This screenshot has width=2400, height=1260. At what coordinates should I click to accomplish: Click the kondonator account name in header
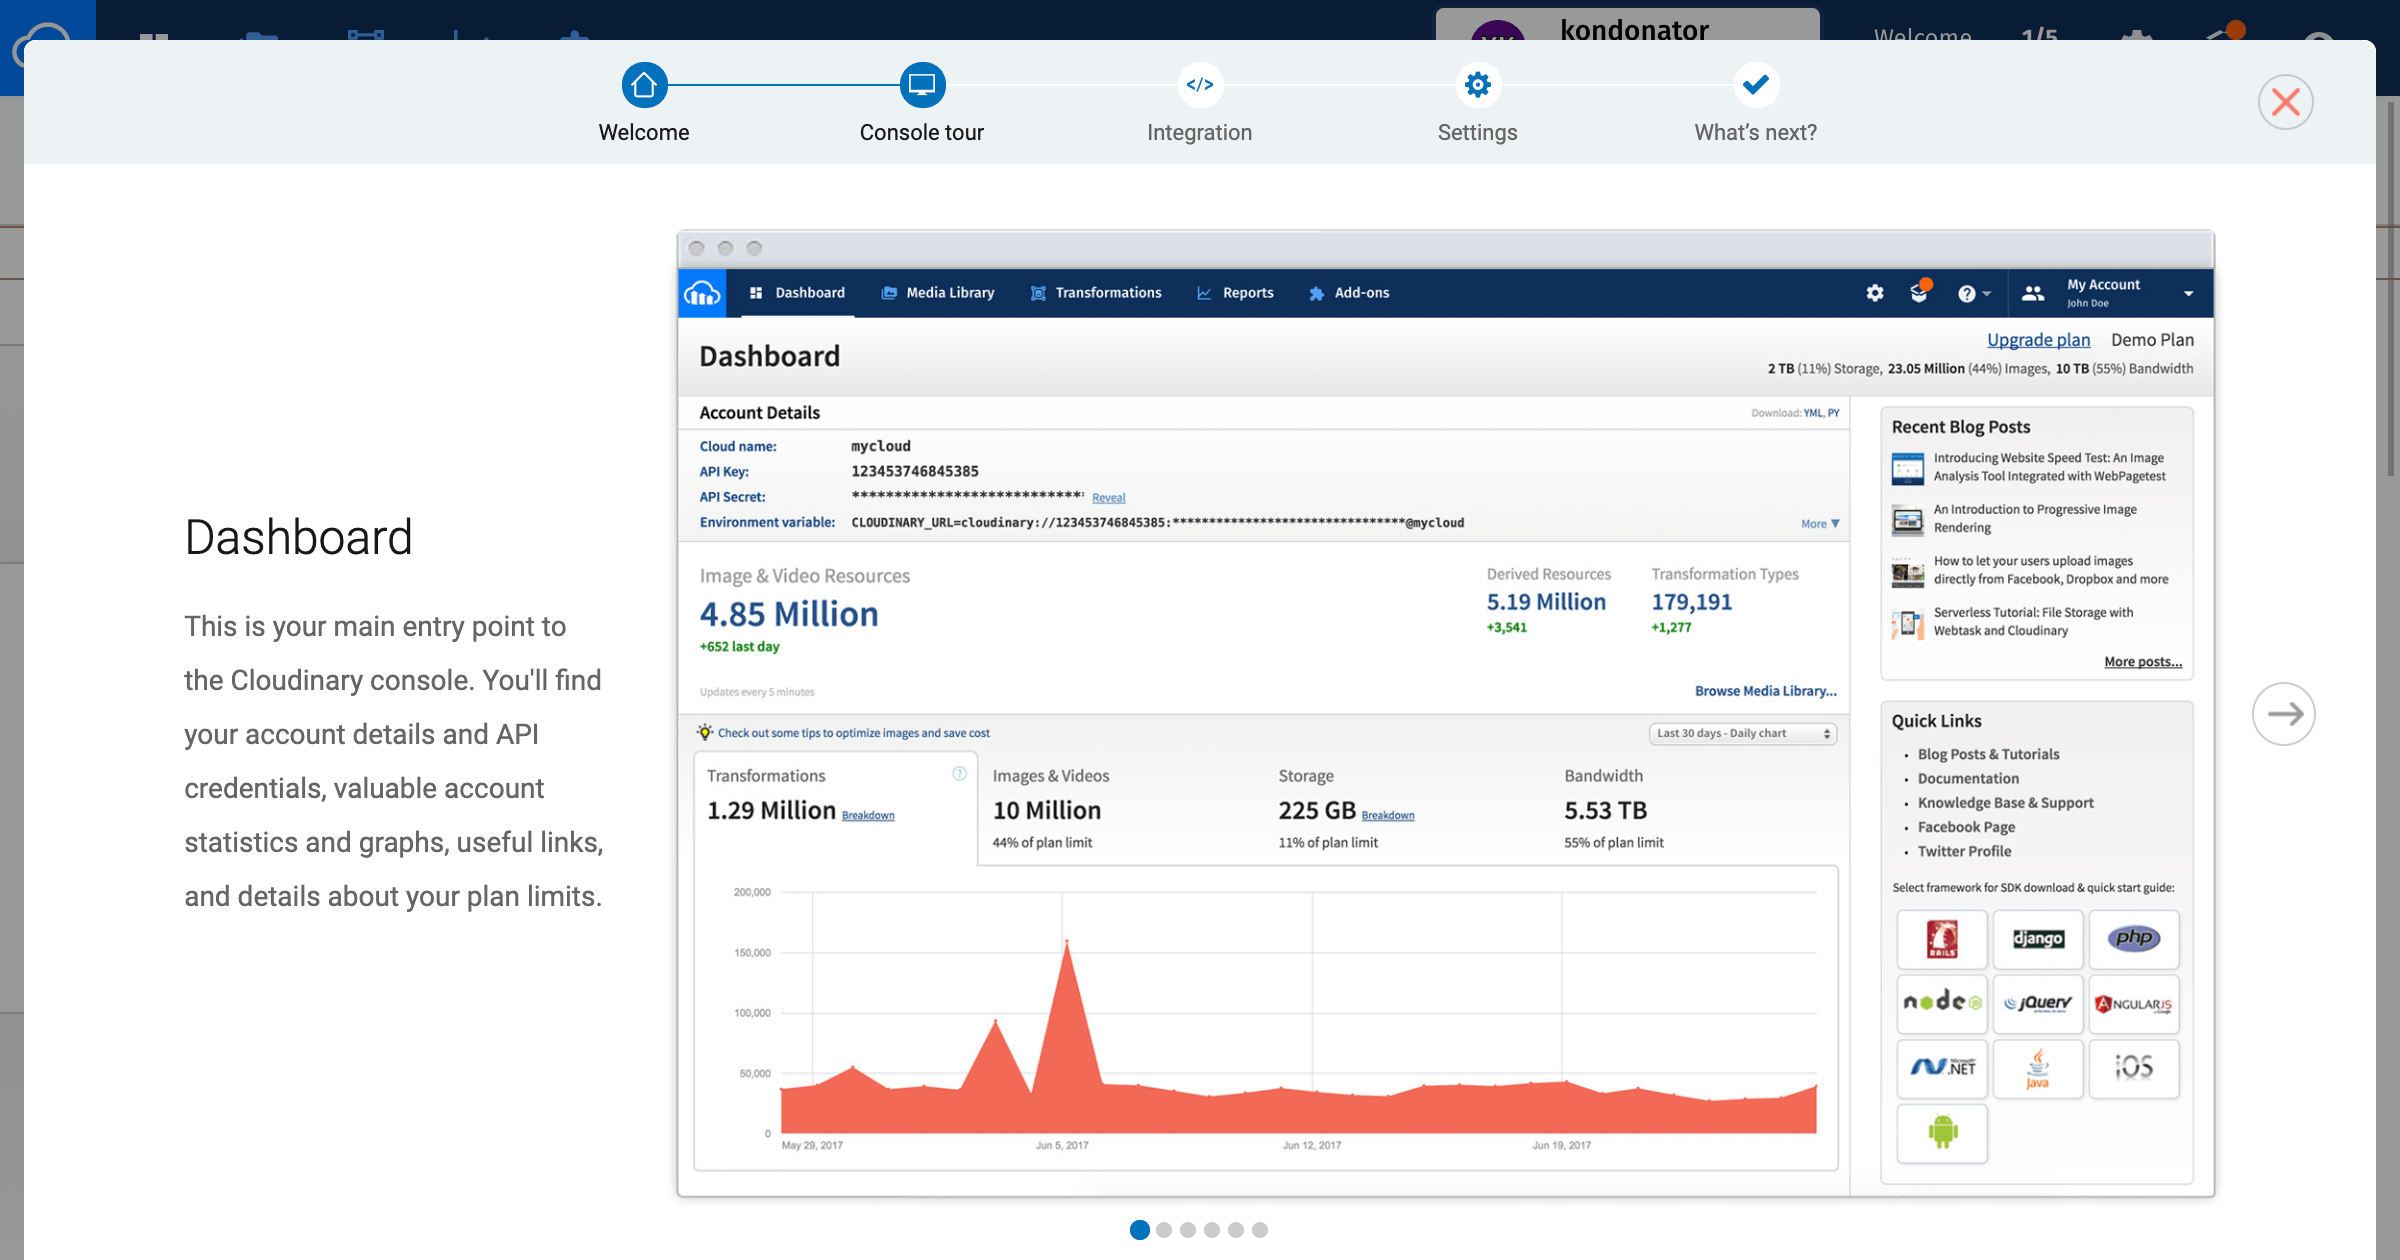(x=1634, y=30)
